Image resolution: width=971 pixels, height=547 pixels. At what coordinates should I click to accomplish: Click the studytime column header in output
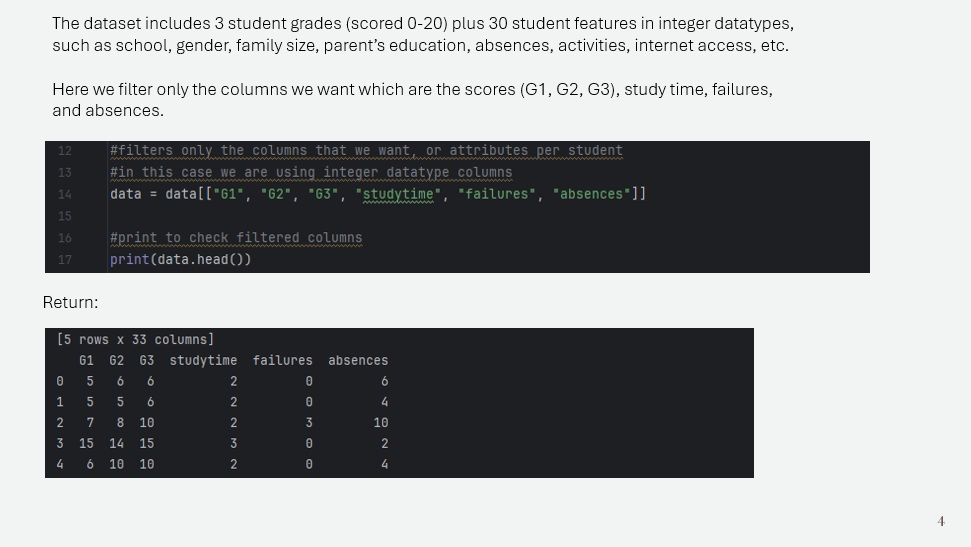click(203, 361)
